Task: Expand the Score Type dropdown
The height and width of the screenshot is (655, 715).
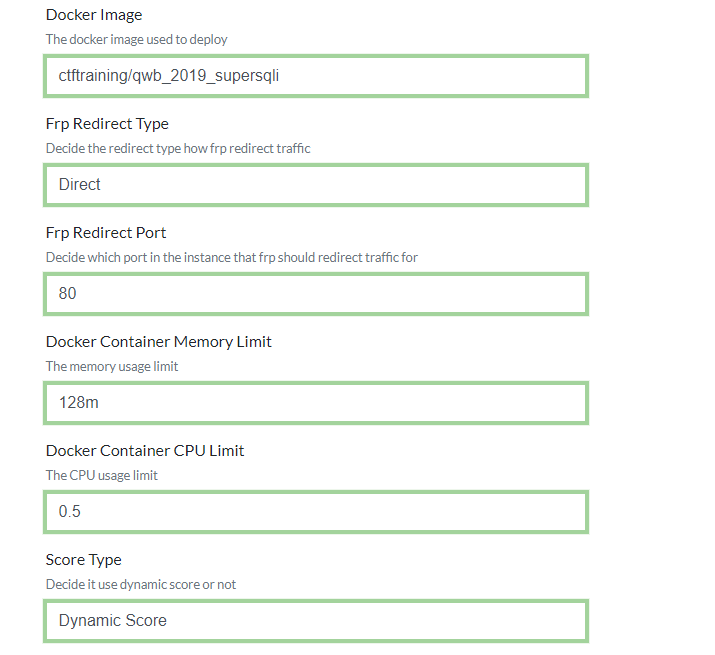Action: (x=315, y=621)
